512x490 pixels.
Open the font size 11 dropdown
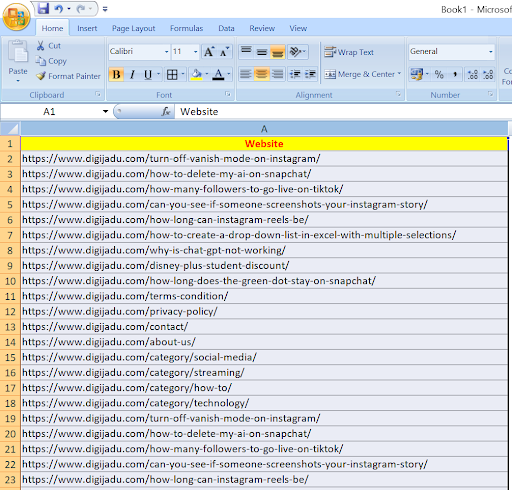pyautogui.click(x=195, y=52)
